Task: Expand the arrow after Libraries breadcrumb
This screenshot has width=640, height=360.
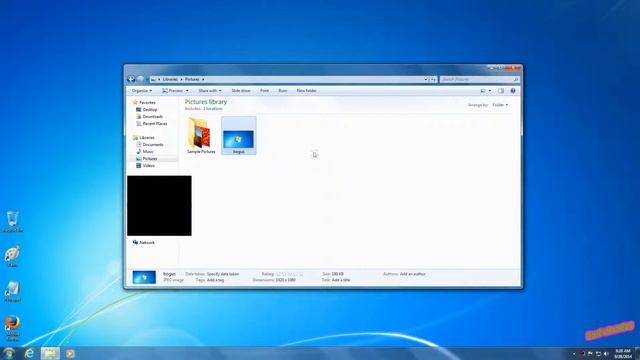Action: point(181,79)
